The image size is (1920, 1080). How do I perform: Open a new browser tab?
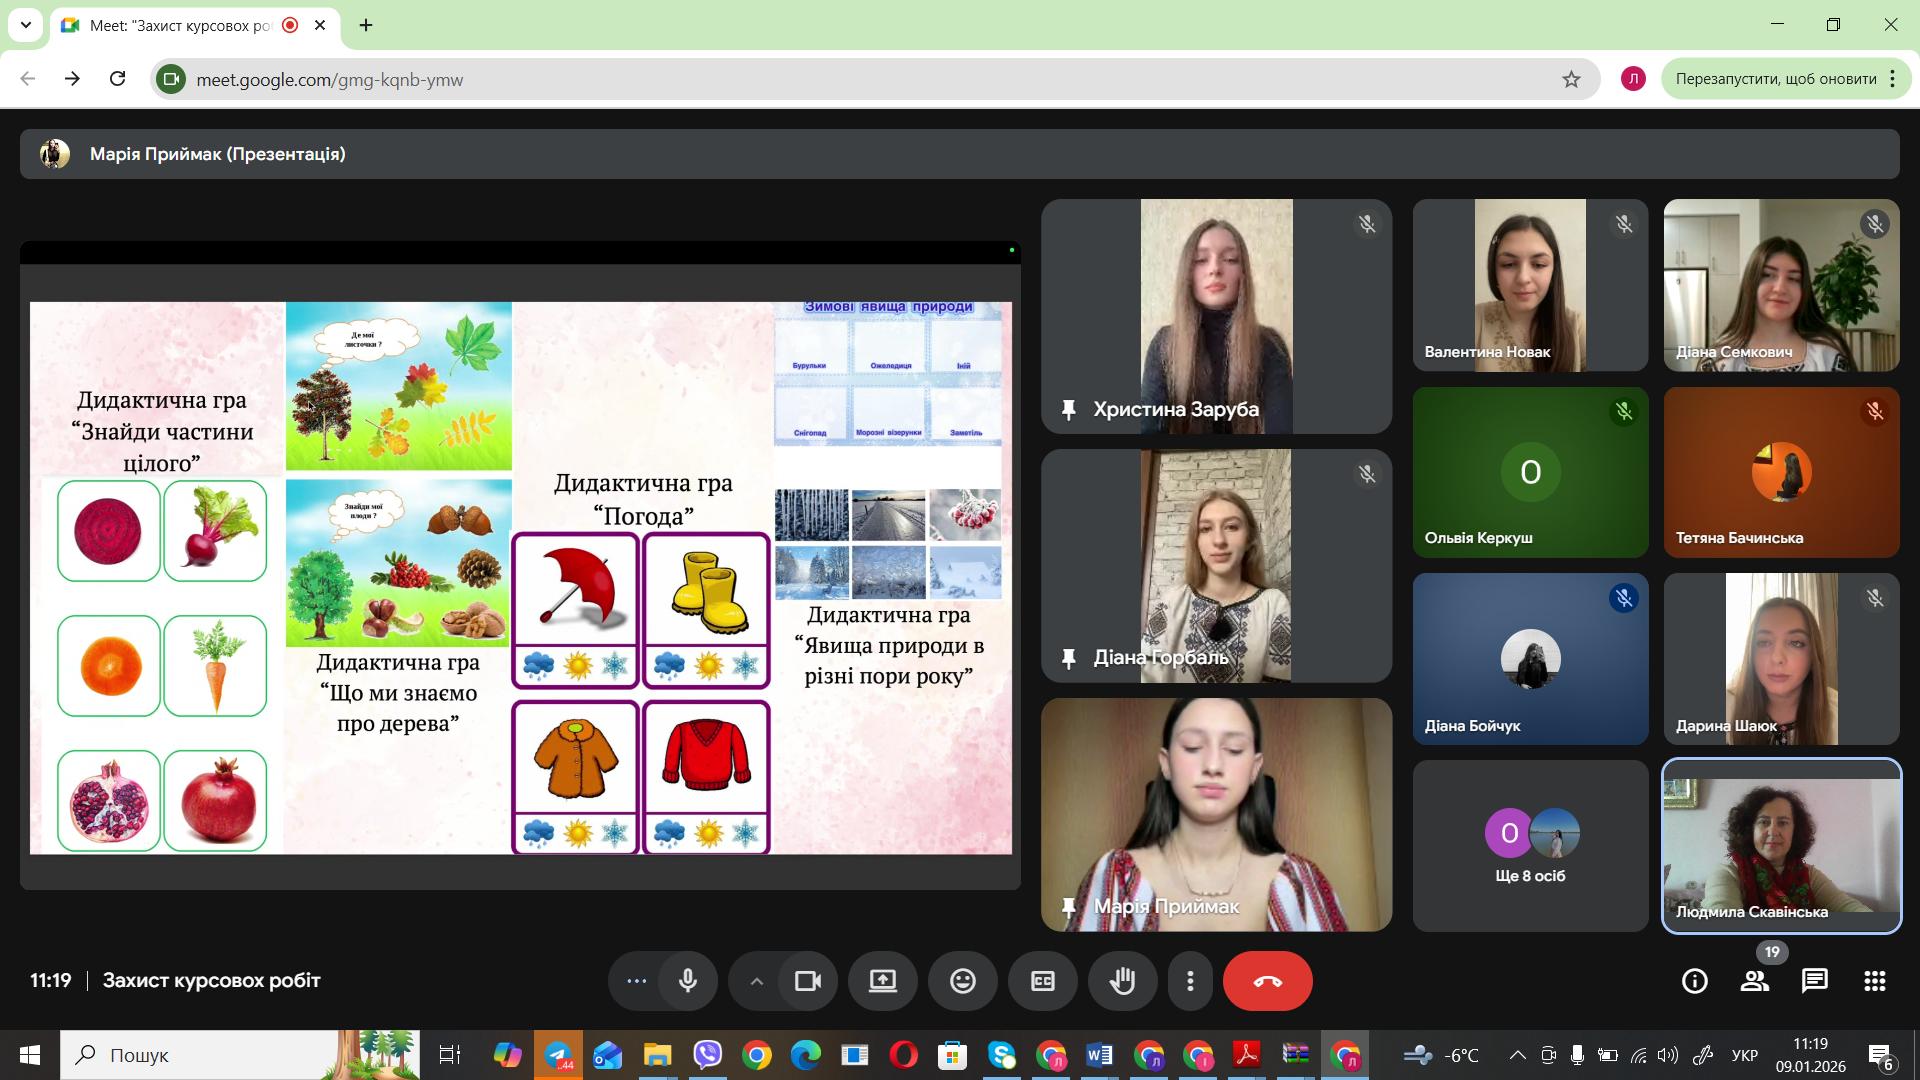tap(366, 25)
